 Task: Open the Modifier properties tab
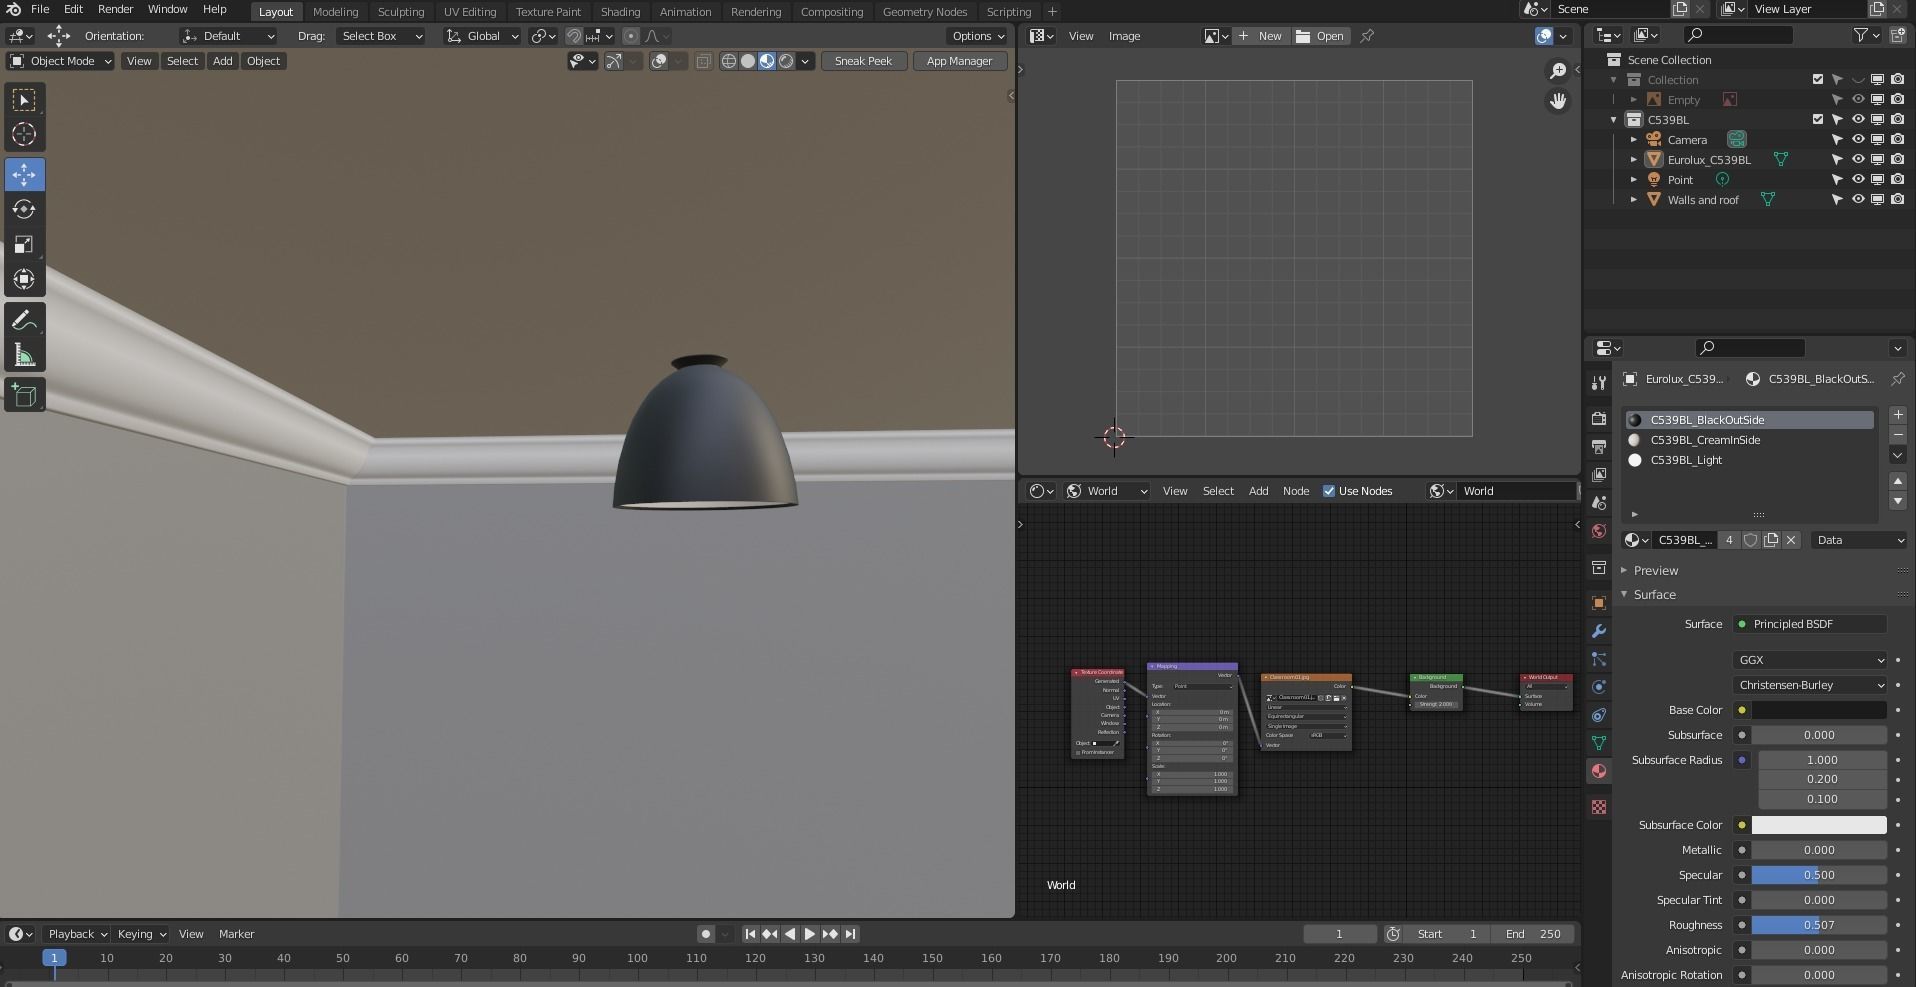(1599, 631)
